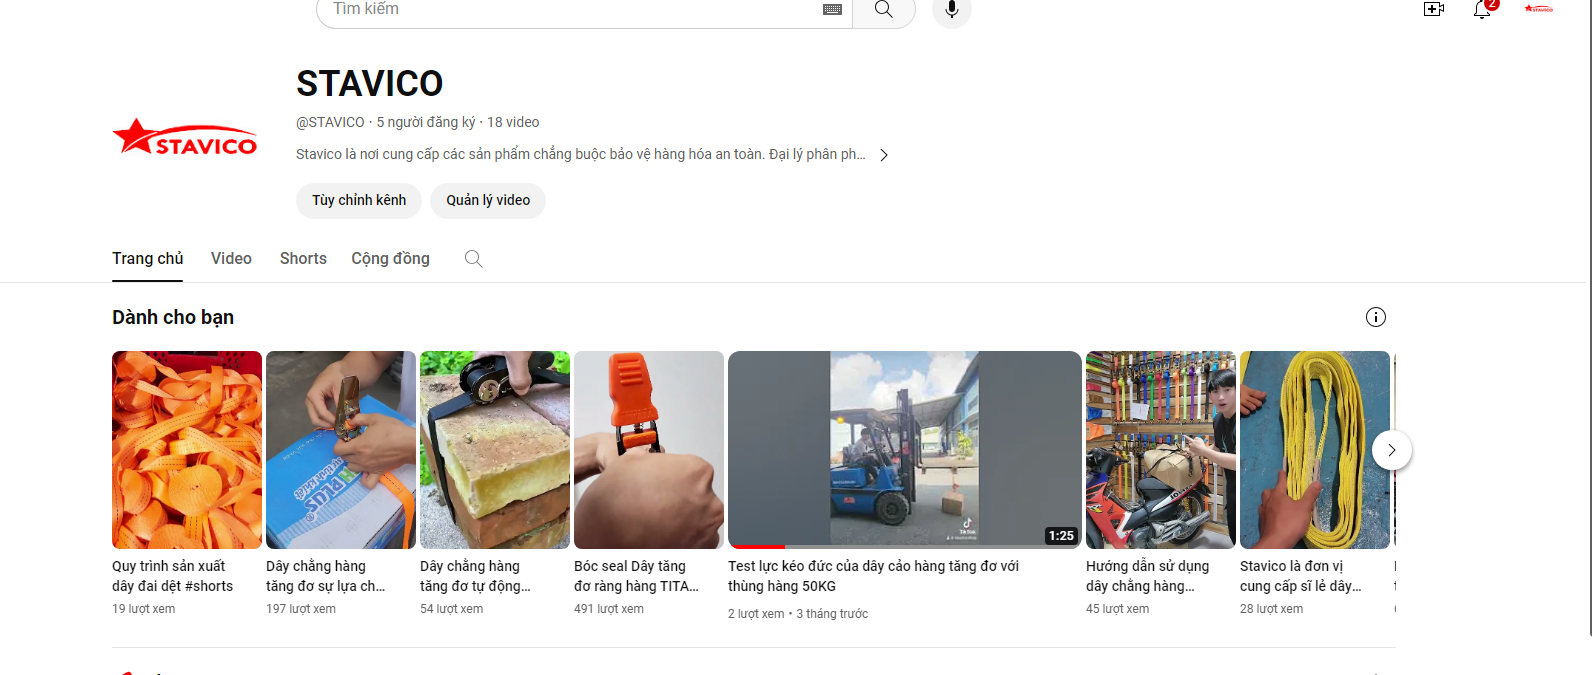Open the create video icon
This screenshot has height=675, width=1592.
pos(1433,9)
